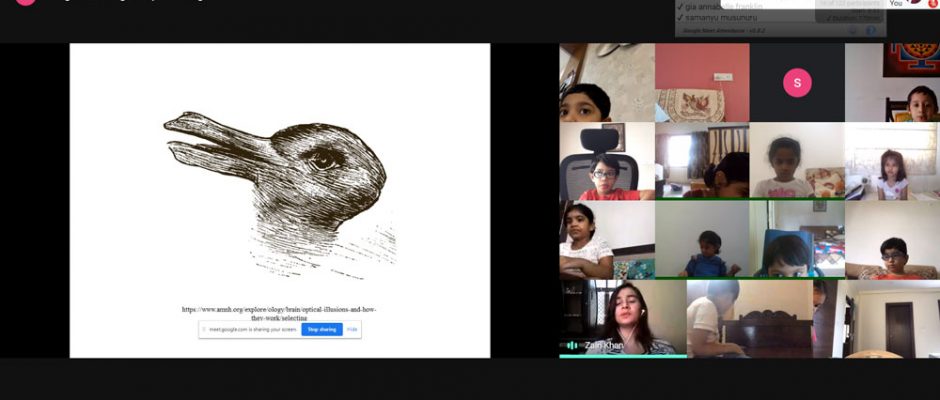The height and width of the screenshot is (400, 940).
Task: Select the tile showing an empty room with door
Action: pyautogui.click(x=876, y=318)
